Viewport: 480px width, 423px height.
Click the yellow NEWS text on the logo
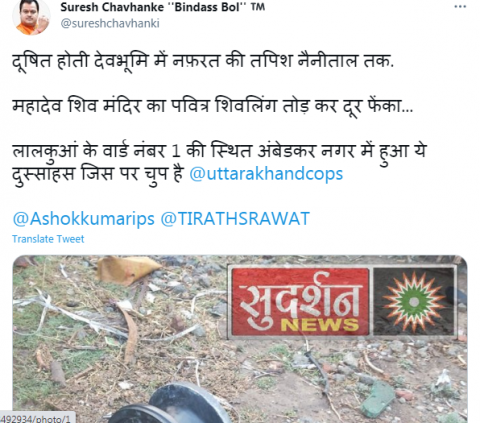point(320,325)
